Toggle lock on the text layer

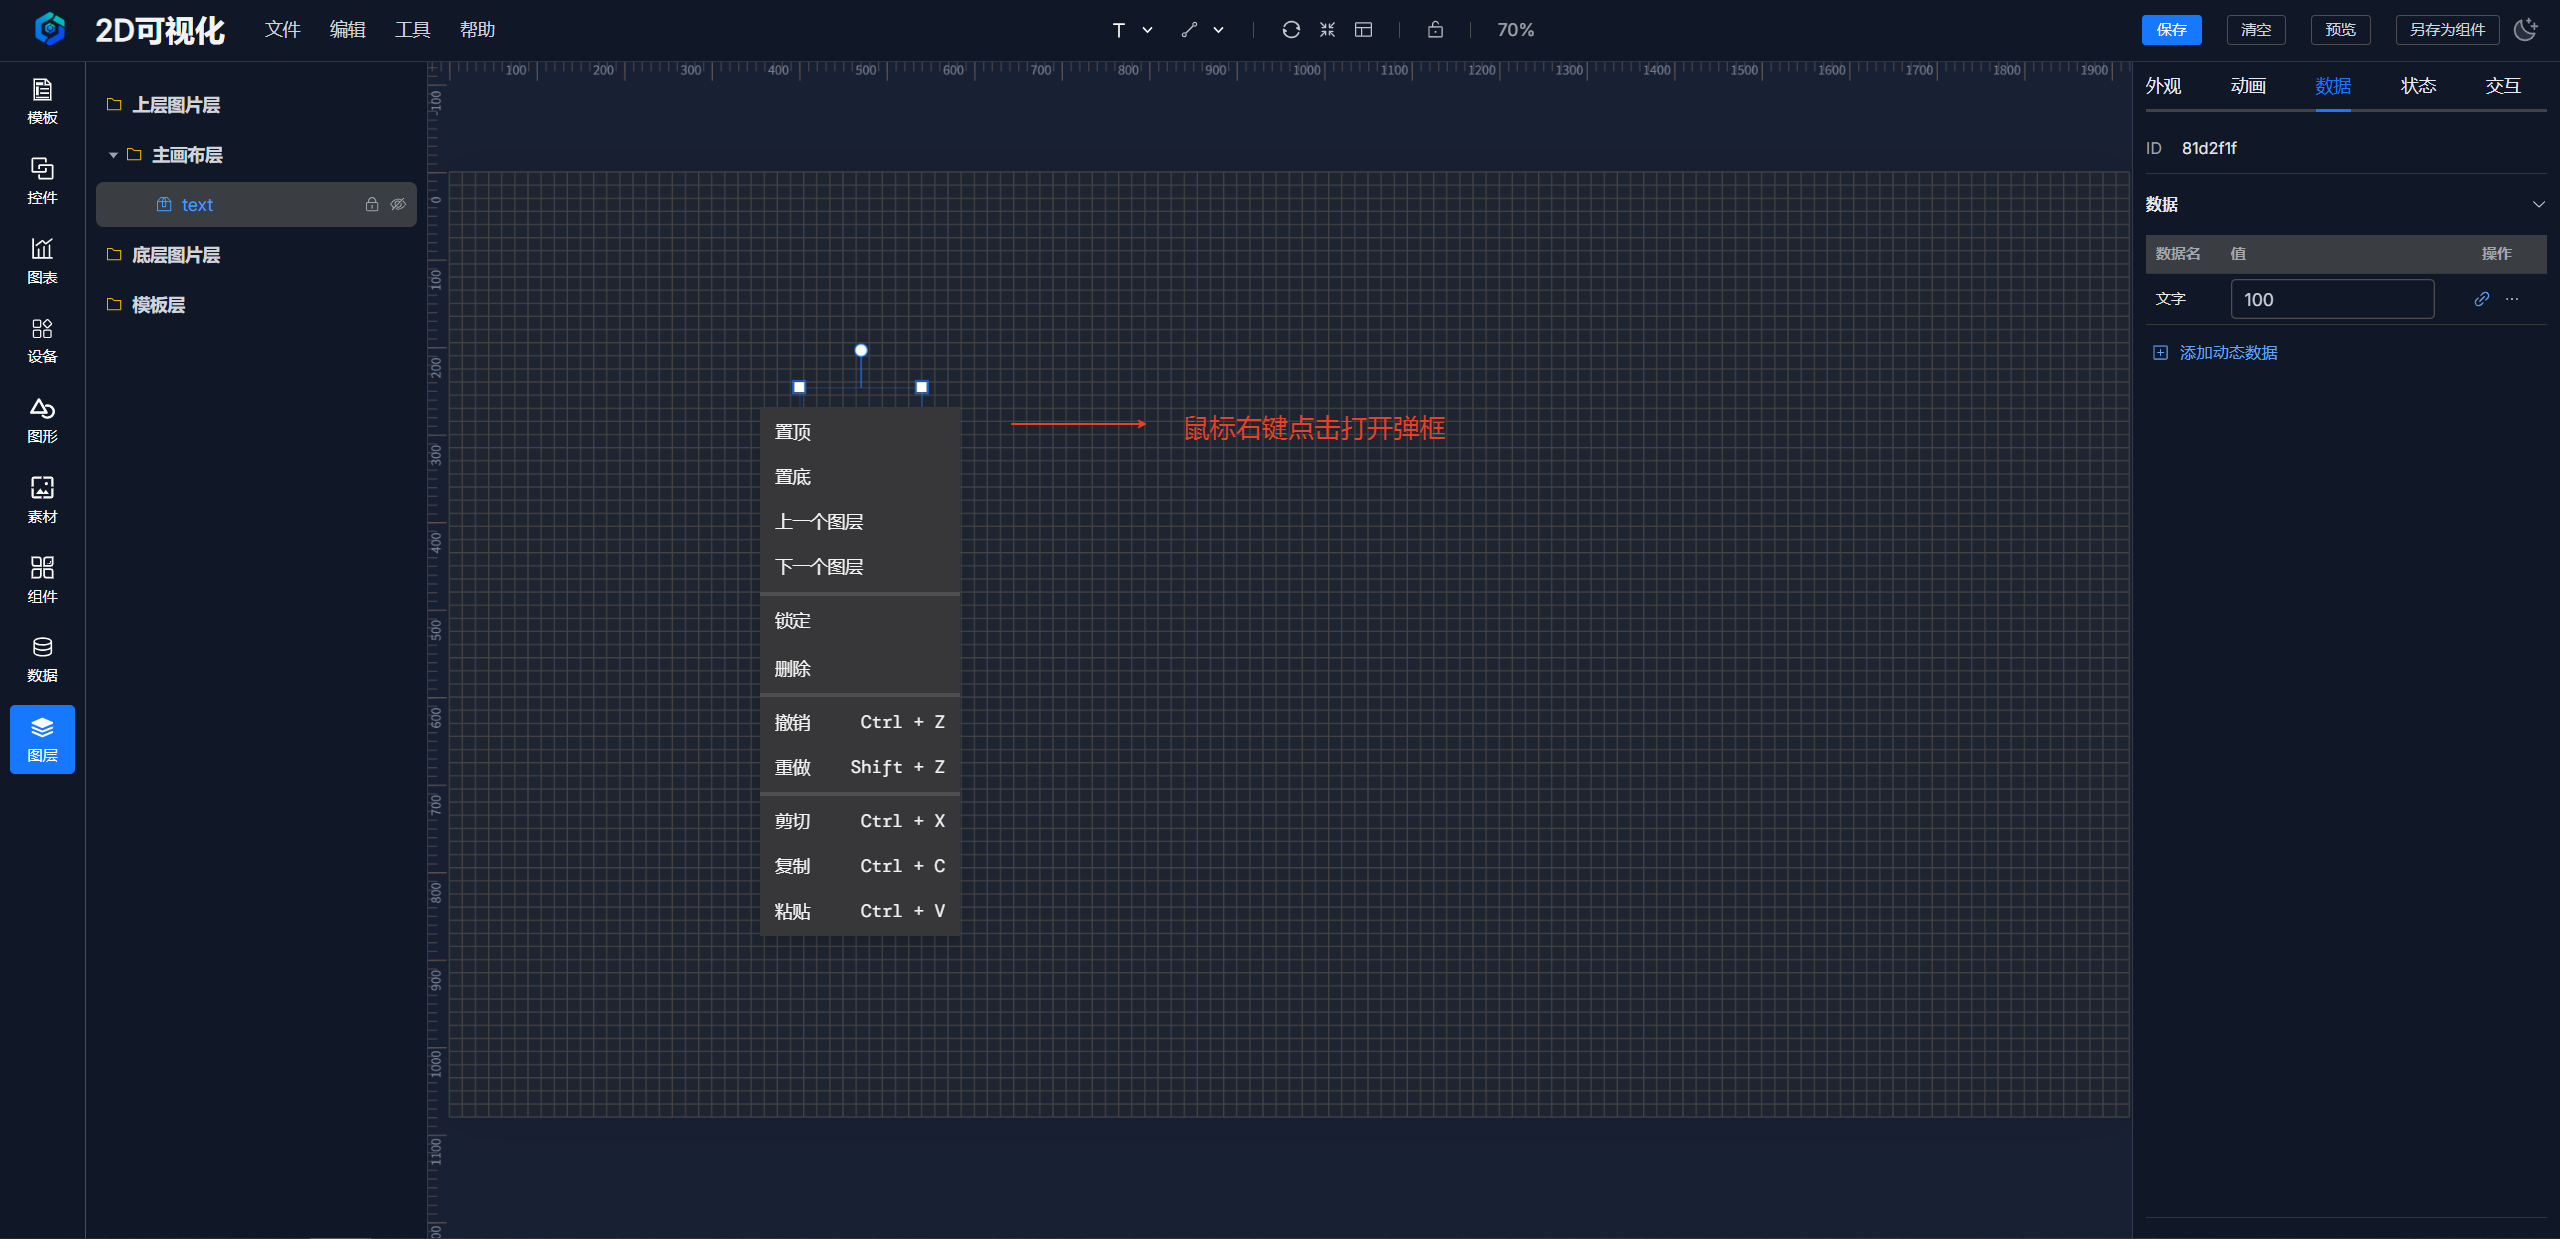372,204
